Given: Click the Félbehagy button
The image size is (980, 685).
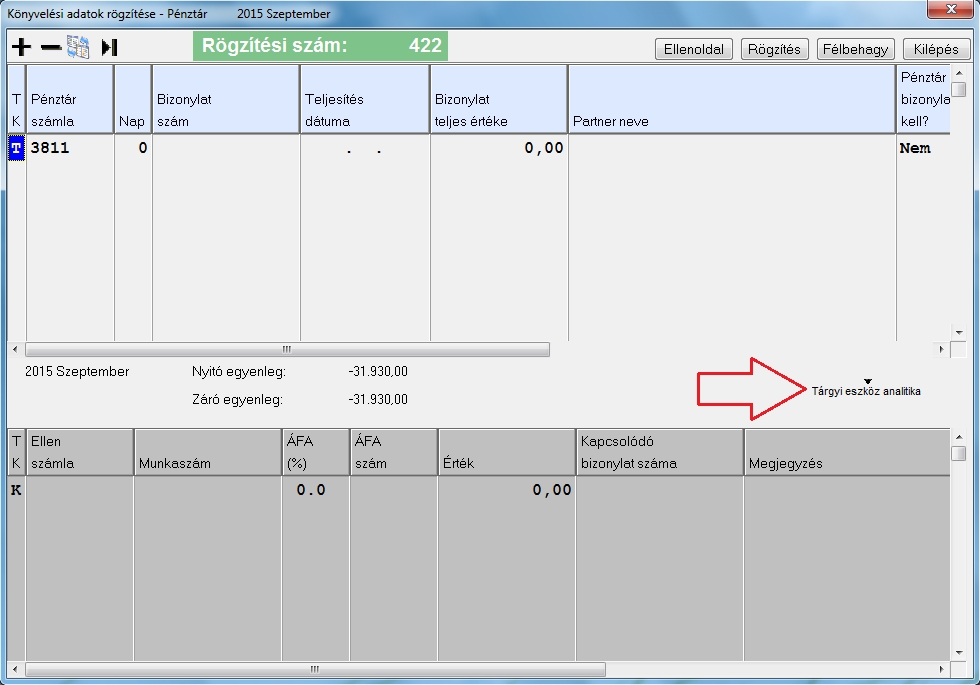Looking at the screenshot, I should click(x=856, y=49).
